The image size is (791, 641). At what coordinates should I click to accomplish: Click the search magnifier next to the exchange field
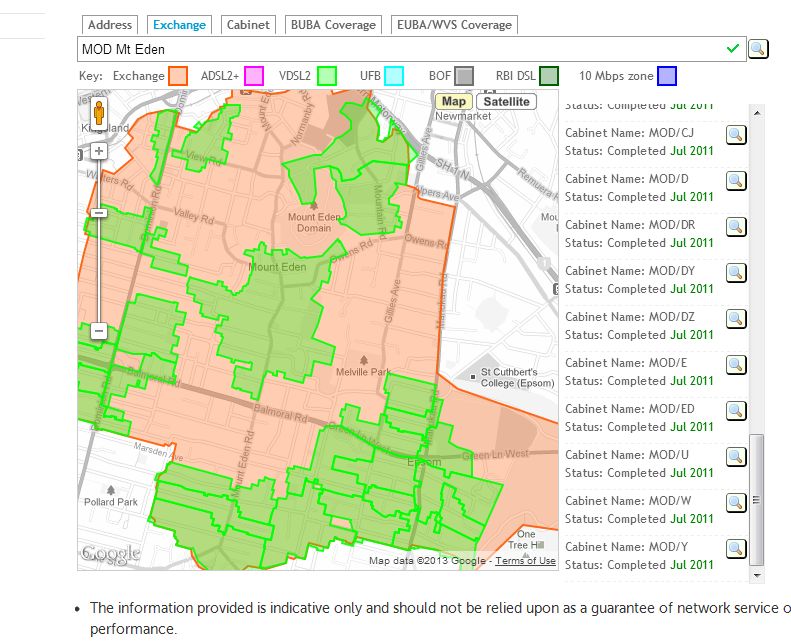point(758,49)
